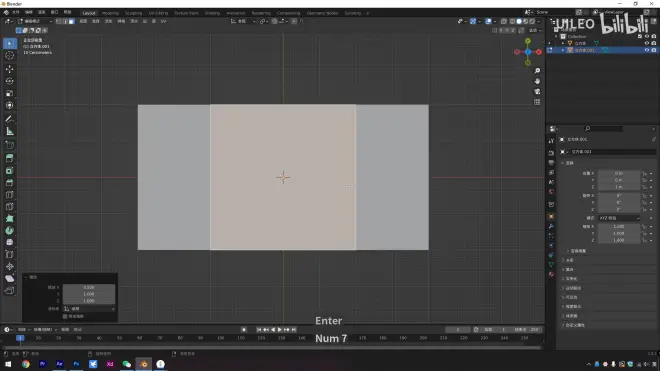Viewport: 660px width, 371px height.
Task: Toggle proportional checkbox in operator panel
Action: (65, 316)
